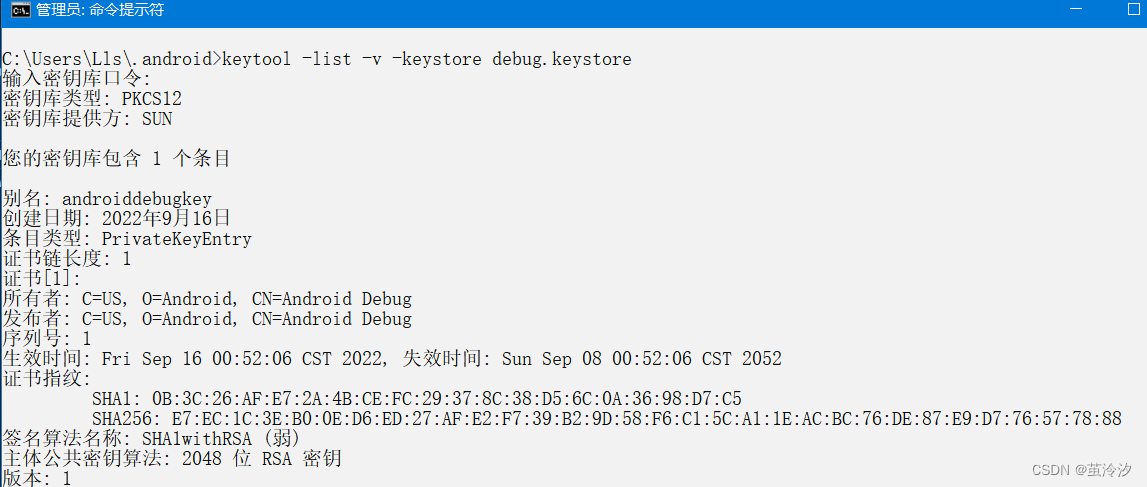Click the 生效时间 Fri Sep 16 validity line
Screen dimensions: 1147x487
click(x=392, y=358)
